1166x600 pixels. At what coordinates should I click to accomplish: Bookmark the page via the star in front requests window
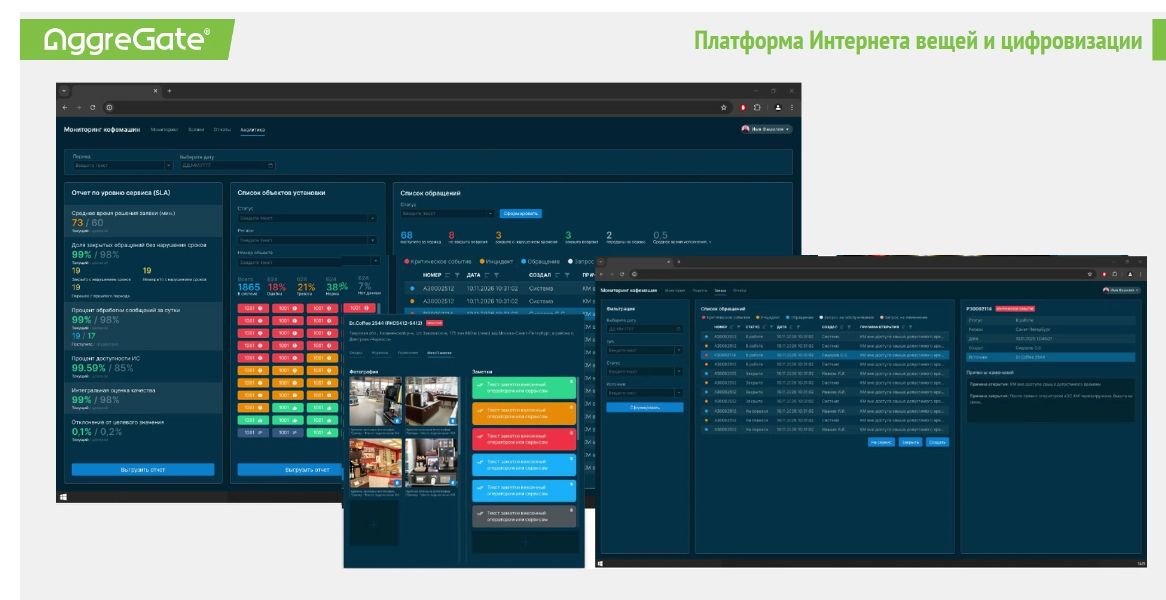point(1092,274)
